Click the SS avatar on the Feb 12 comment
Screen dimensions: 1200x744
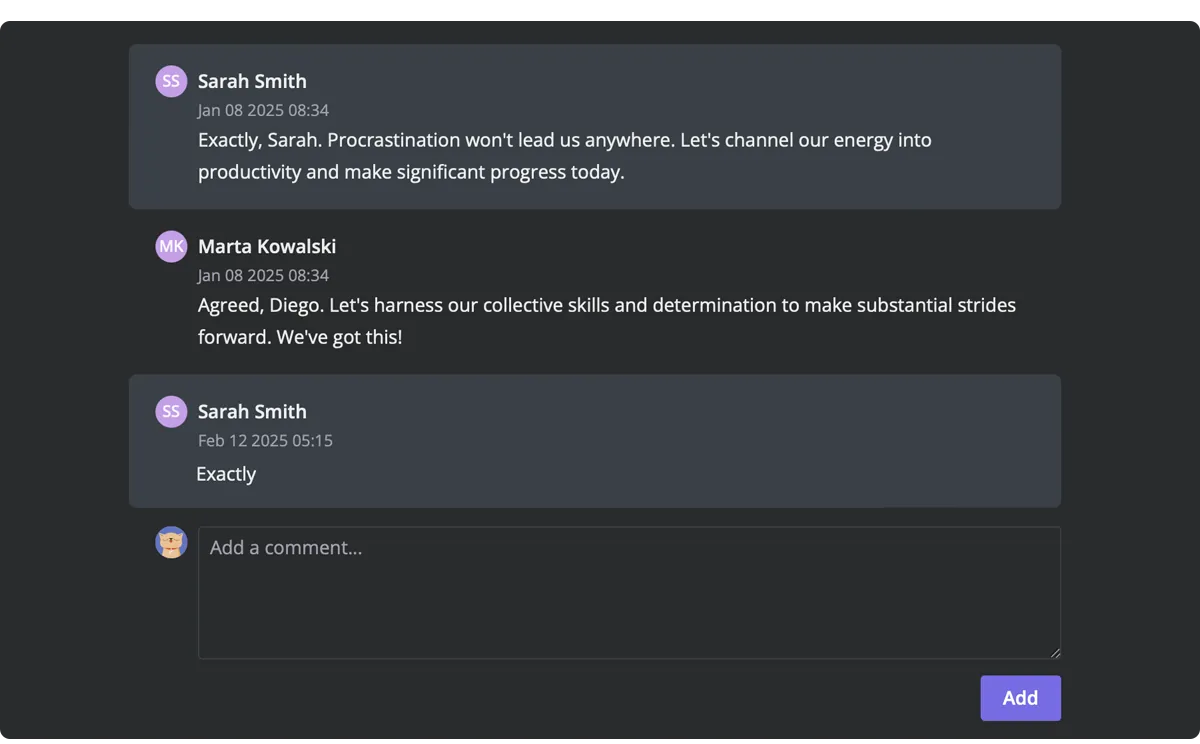point(171,411)
